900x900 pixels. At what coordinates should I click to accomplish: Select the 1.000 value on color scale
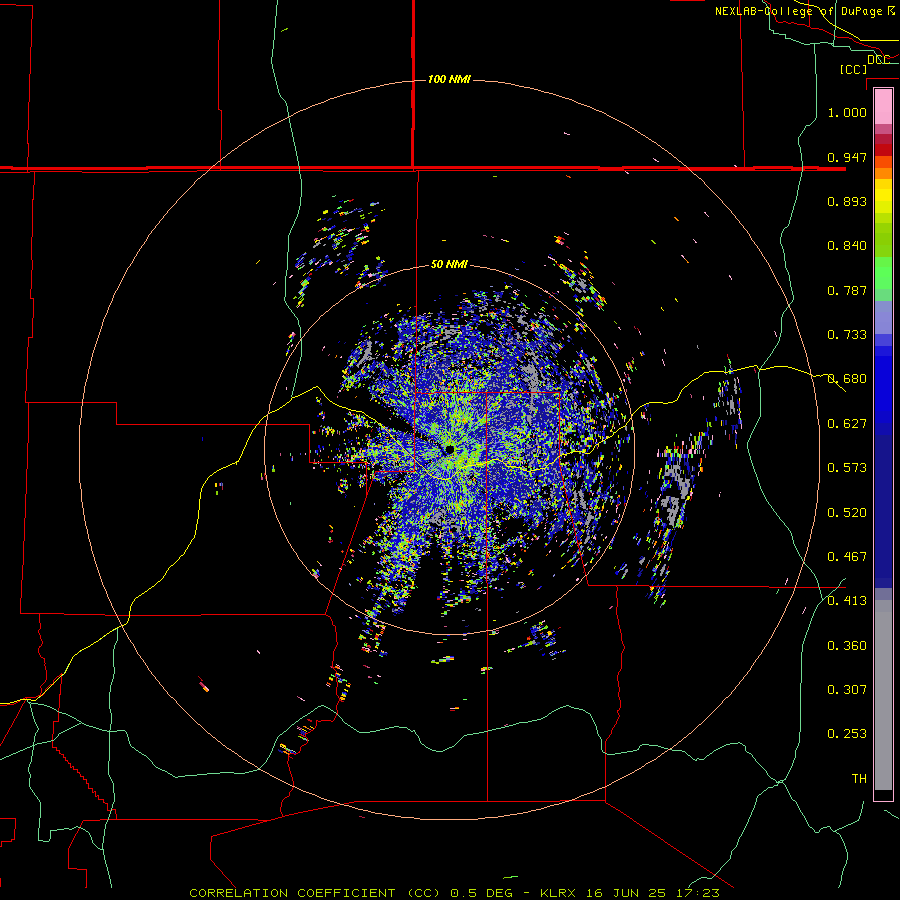(x=847, y=112)
